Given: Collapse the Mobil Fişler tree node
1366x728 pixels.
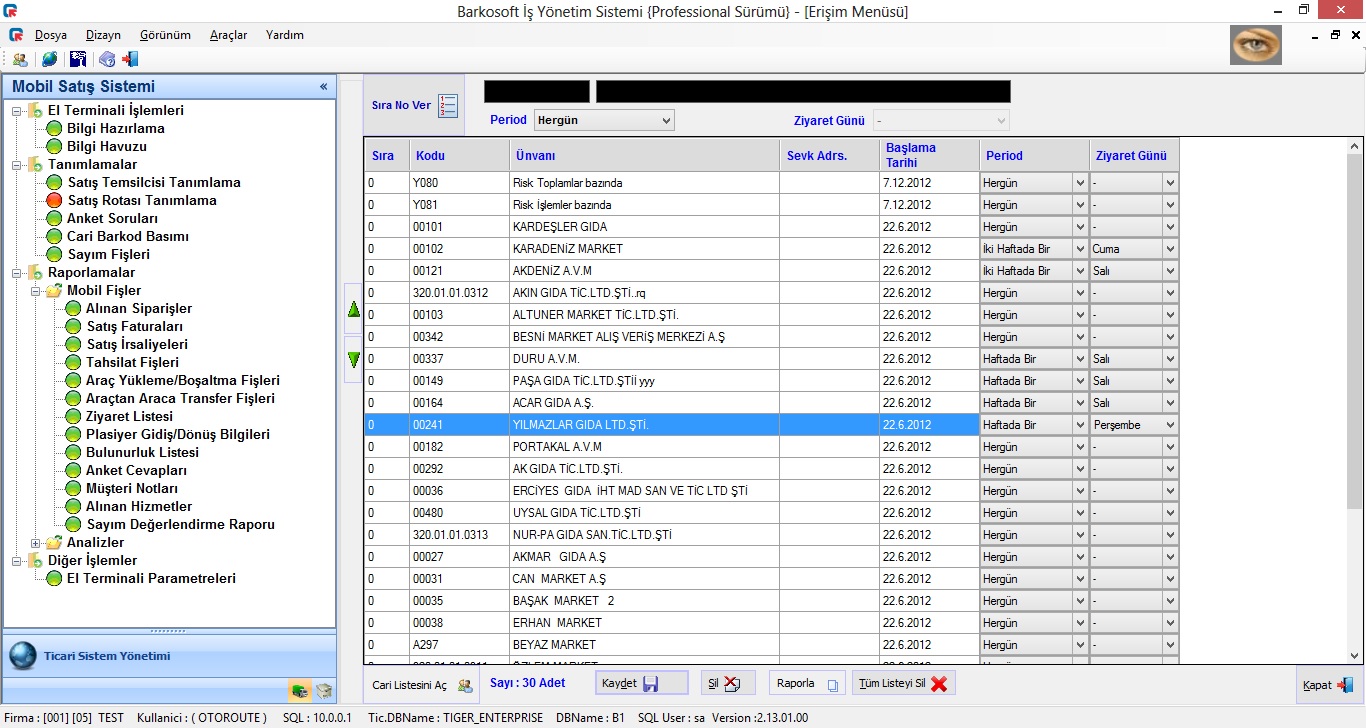Looking at the screenshot, I should pyautogui.click(x=35, y=291).
